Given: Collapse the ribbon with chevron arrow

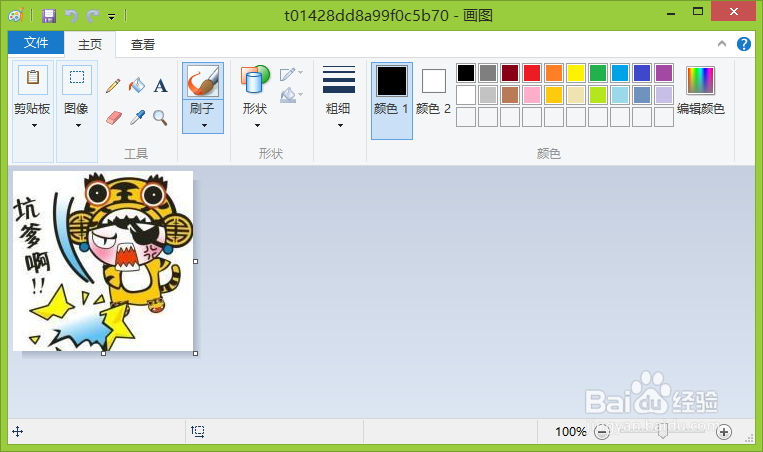Looking at the screenshot, I should [x=722, y=44].
